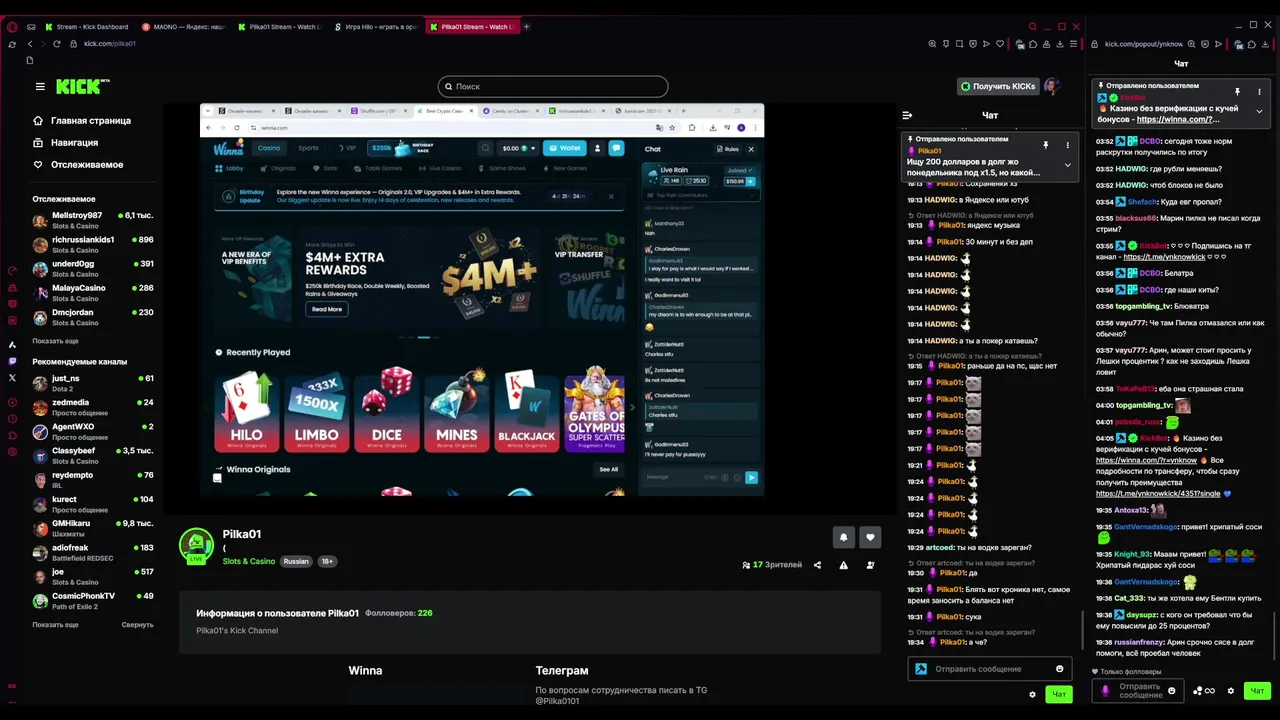Viewport: 1280px width, 720px height.
Task: Open the user-gift icon beside report
Action: click(870, 565)
